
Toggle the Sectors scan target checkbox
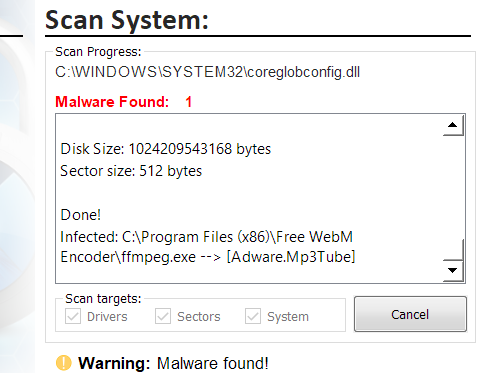tap(163, 316)
